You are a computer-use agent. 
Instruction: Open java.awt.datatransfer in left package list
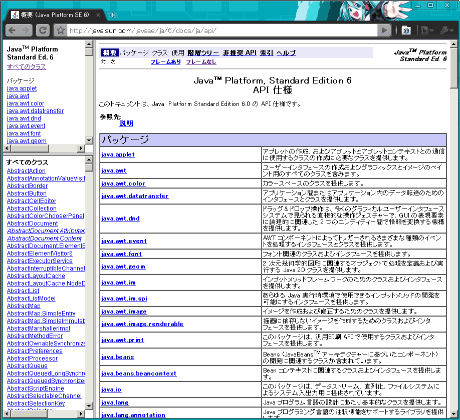point(35,111)
